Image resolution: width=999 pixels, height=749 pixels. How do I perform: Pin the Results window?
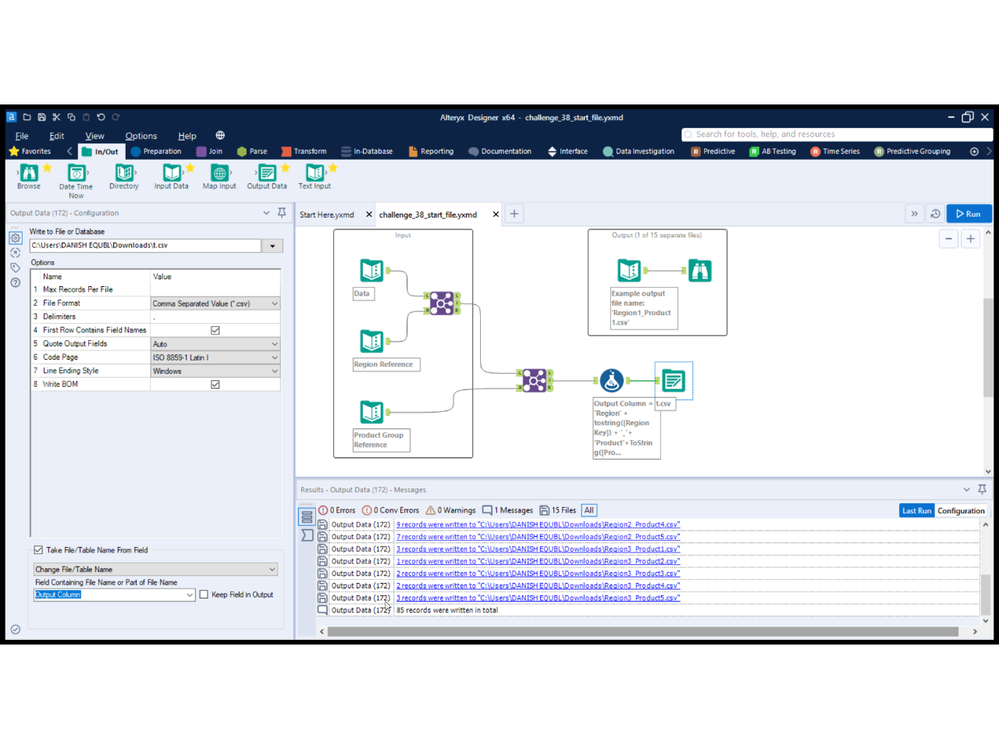point(982,489)
